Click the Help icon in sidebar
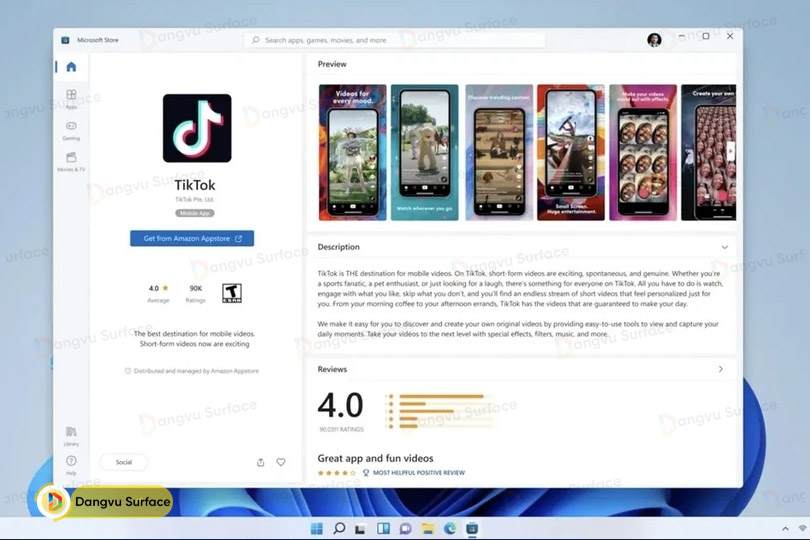 [71, 463]
